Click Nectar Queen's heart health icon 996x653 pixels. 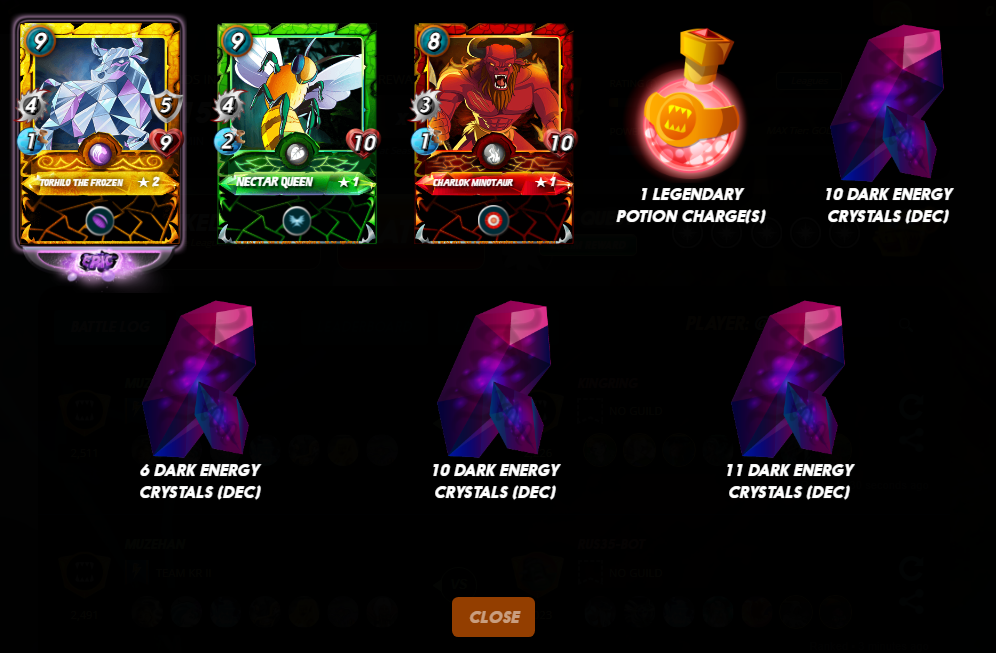click(363, 142)
